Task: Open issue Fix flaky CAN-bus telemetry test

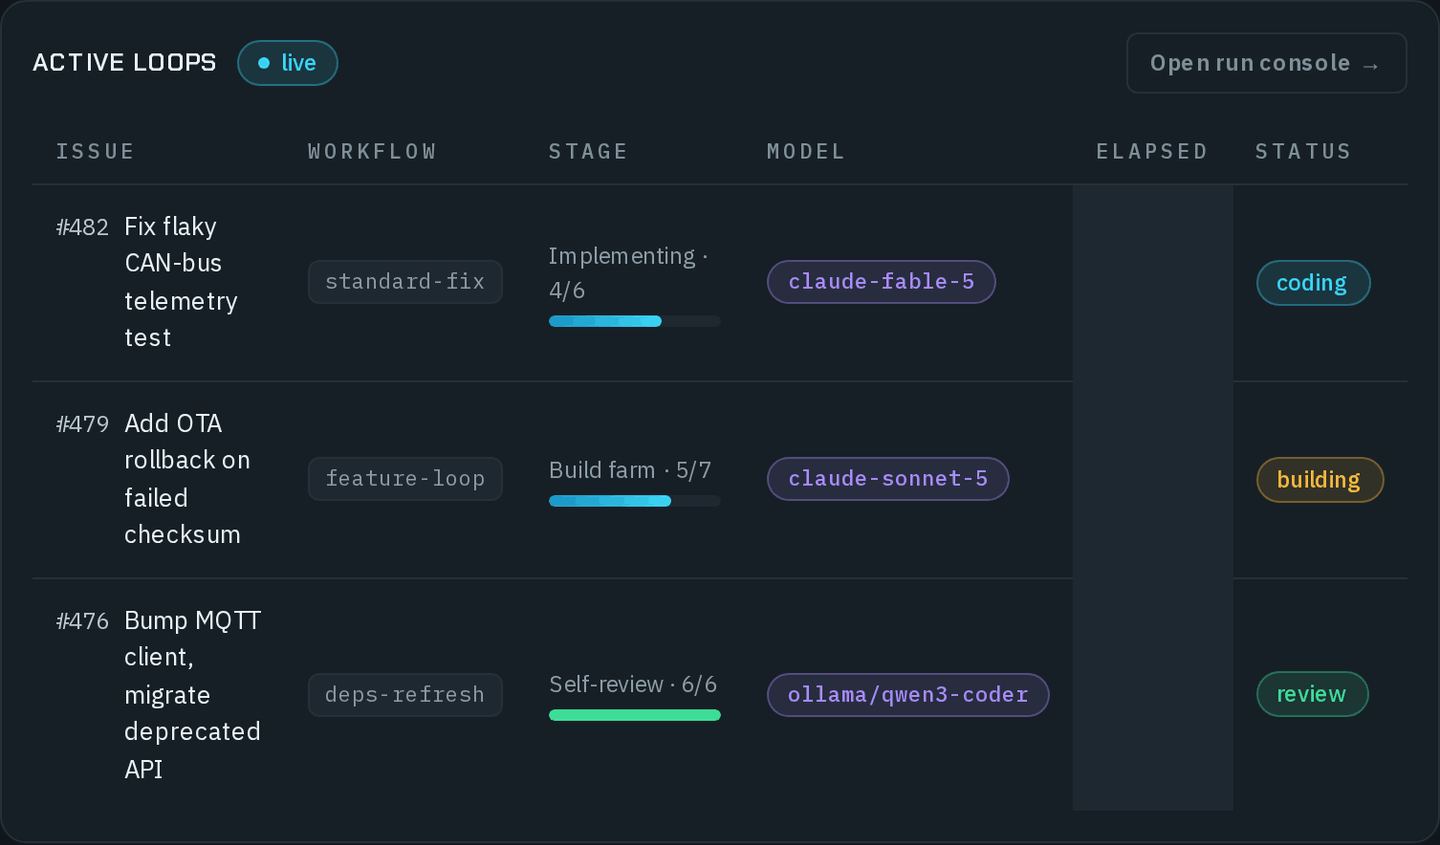Action: tap(181, 282)
